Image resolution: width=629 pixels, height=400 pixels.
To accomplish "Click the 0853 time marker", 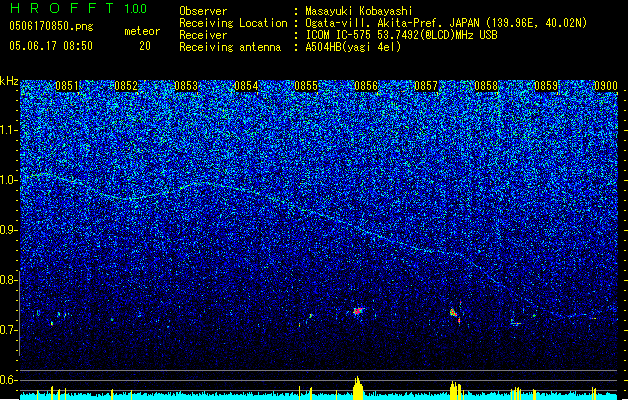I will (186, 86).
